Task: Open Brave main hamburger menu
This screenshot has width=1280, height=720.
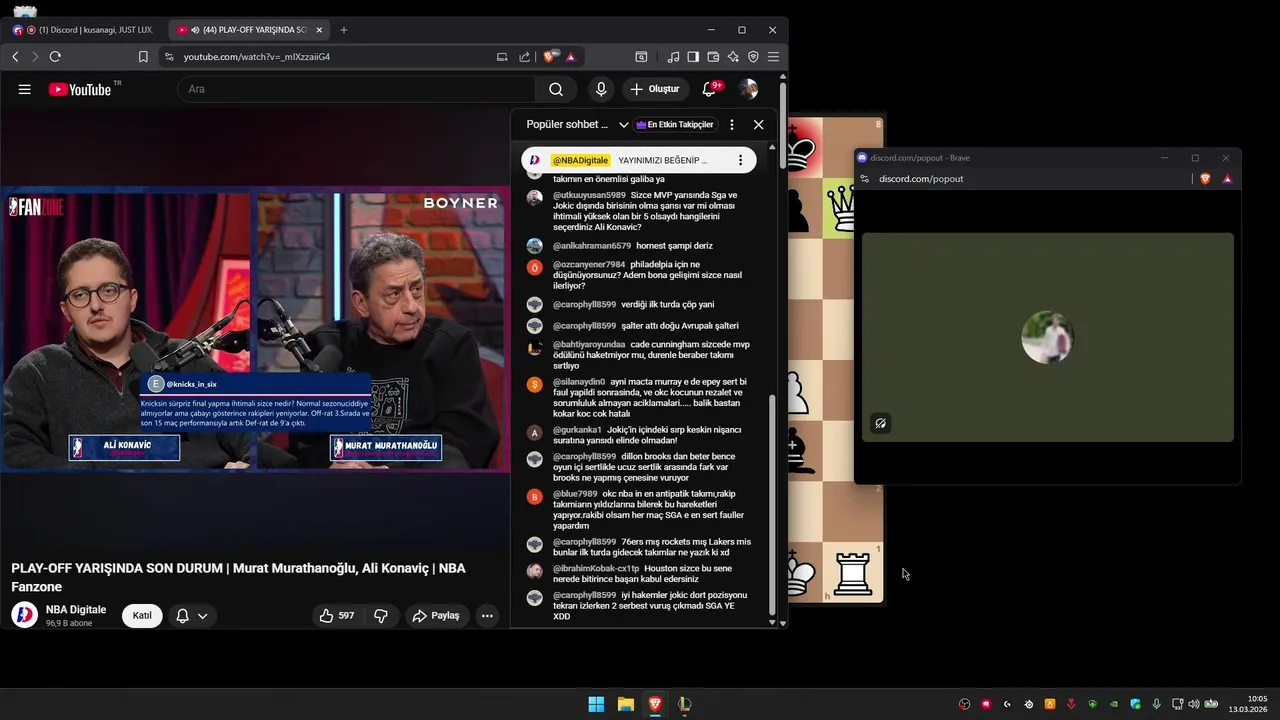Action: coord(773,57)
